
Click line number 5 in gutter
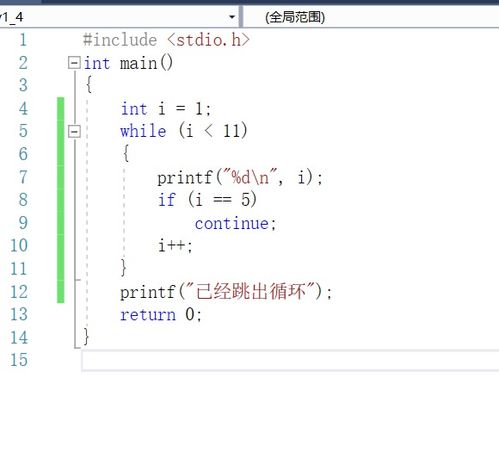tap(23, 131)
